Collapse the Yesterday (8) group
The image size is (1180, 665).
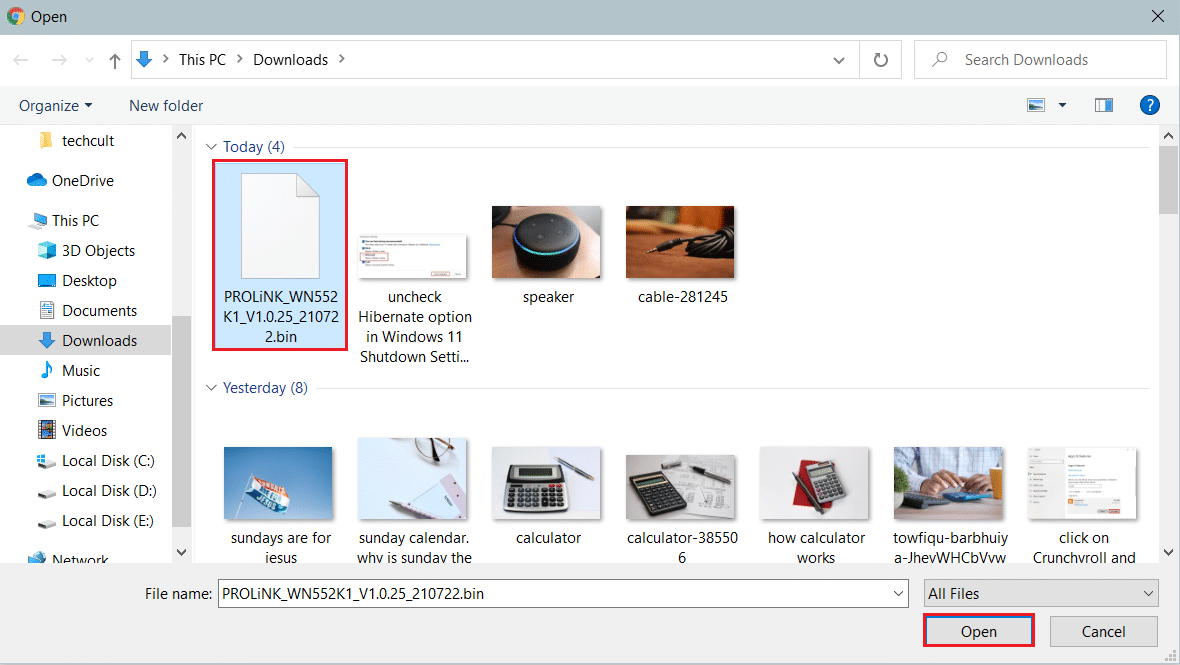click(x=211, y=388)
